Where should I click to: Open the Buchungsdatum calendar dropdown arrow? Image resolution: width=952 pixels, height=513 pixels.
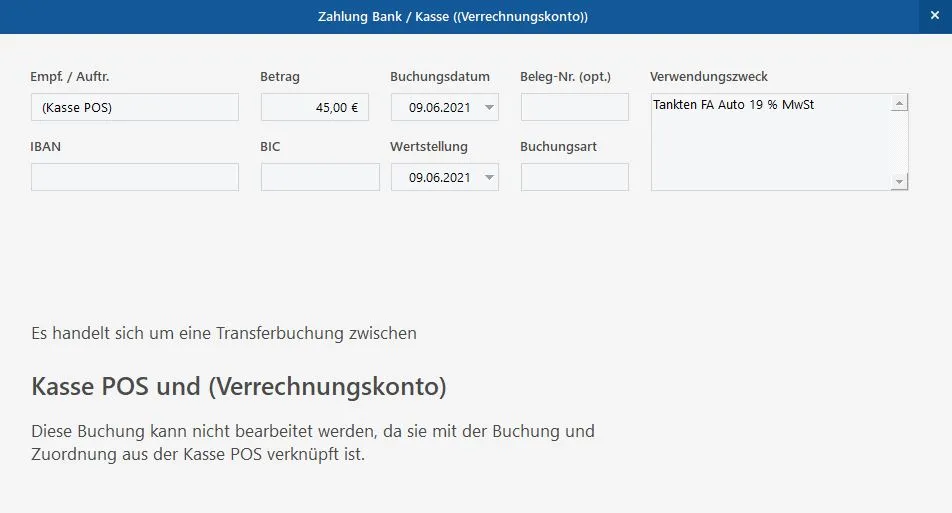pyautogui.click(x=489, y=107)
